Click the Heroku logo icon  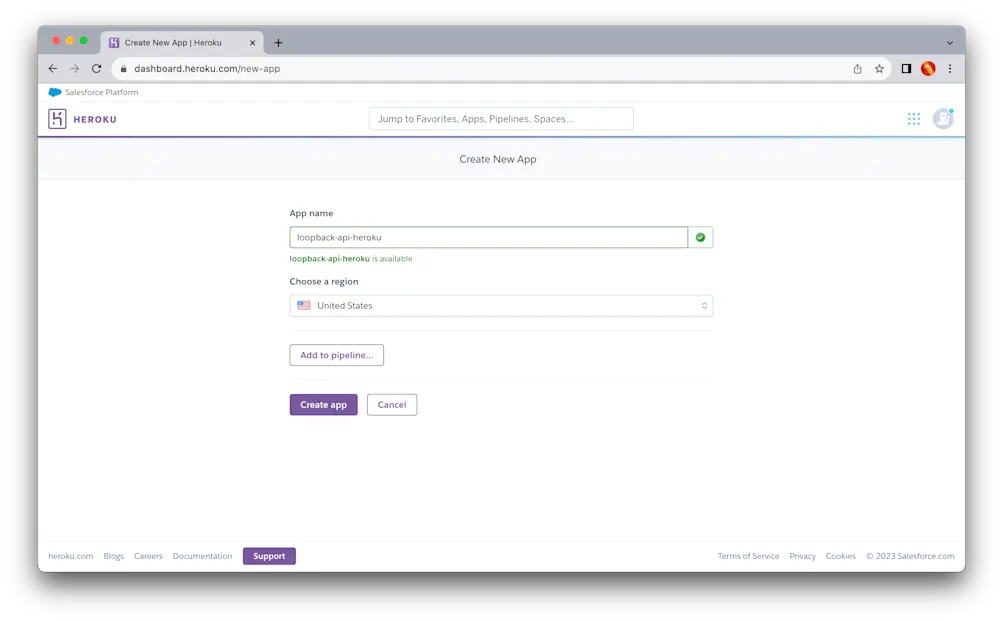coord(56,118)
